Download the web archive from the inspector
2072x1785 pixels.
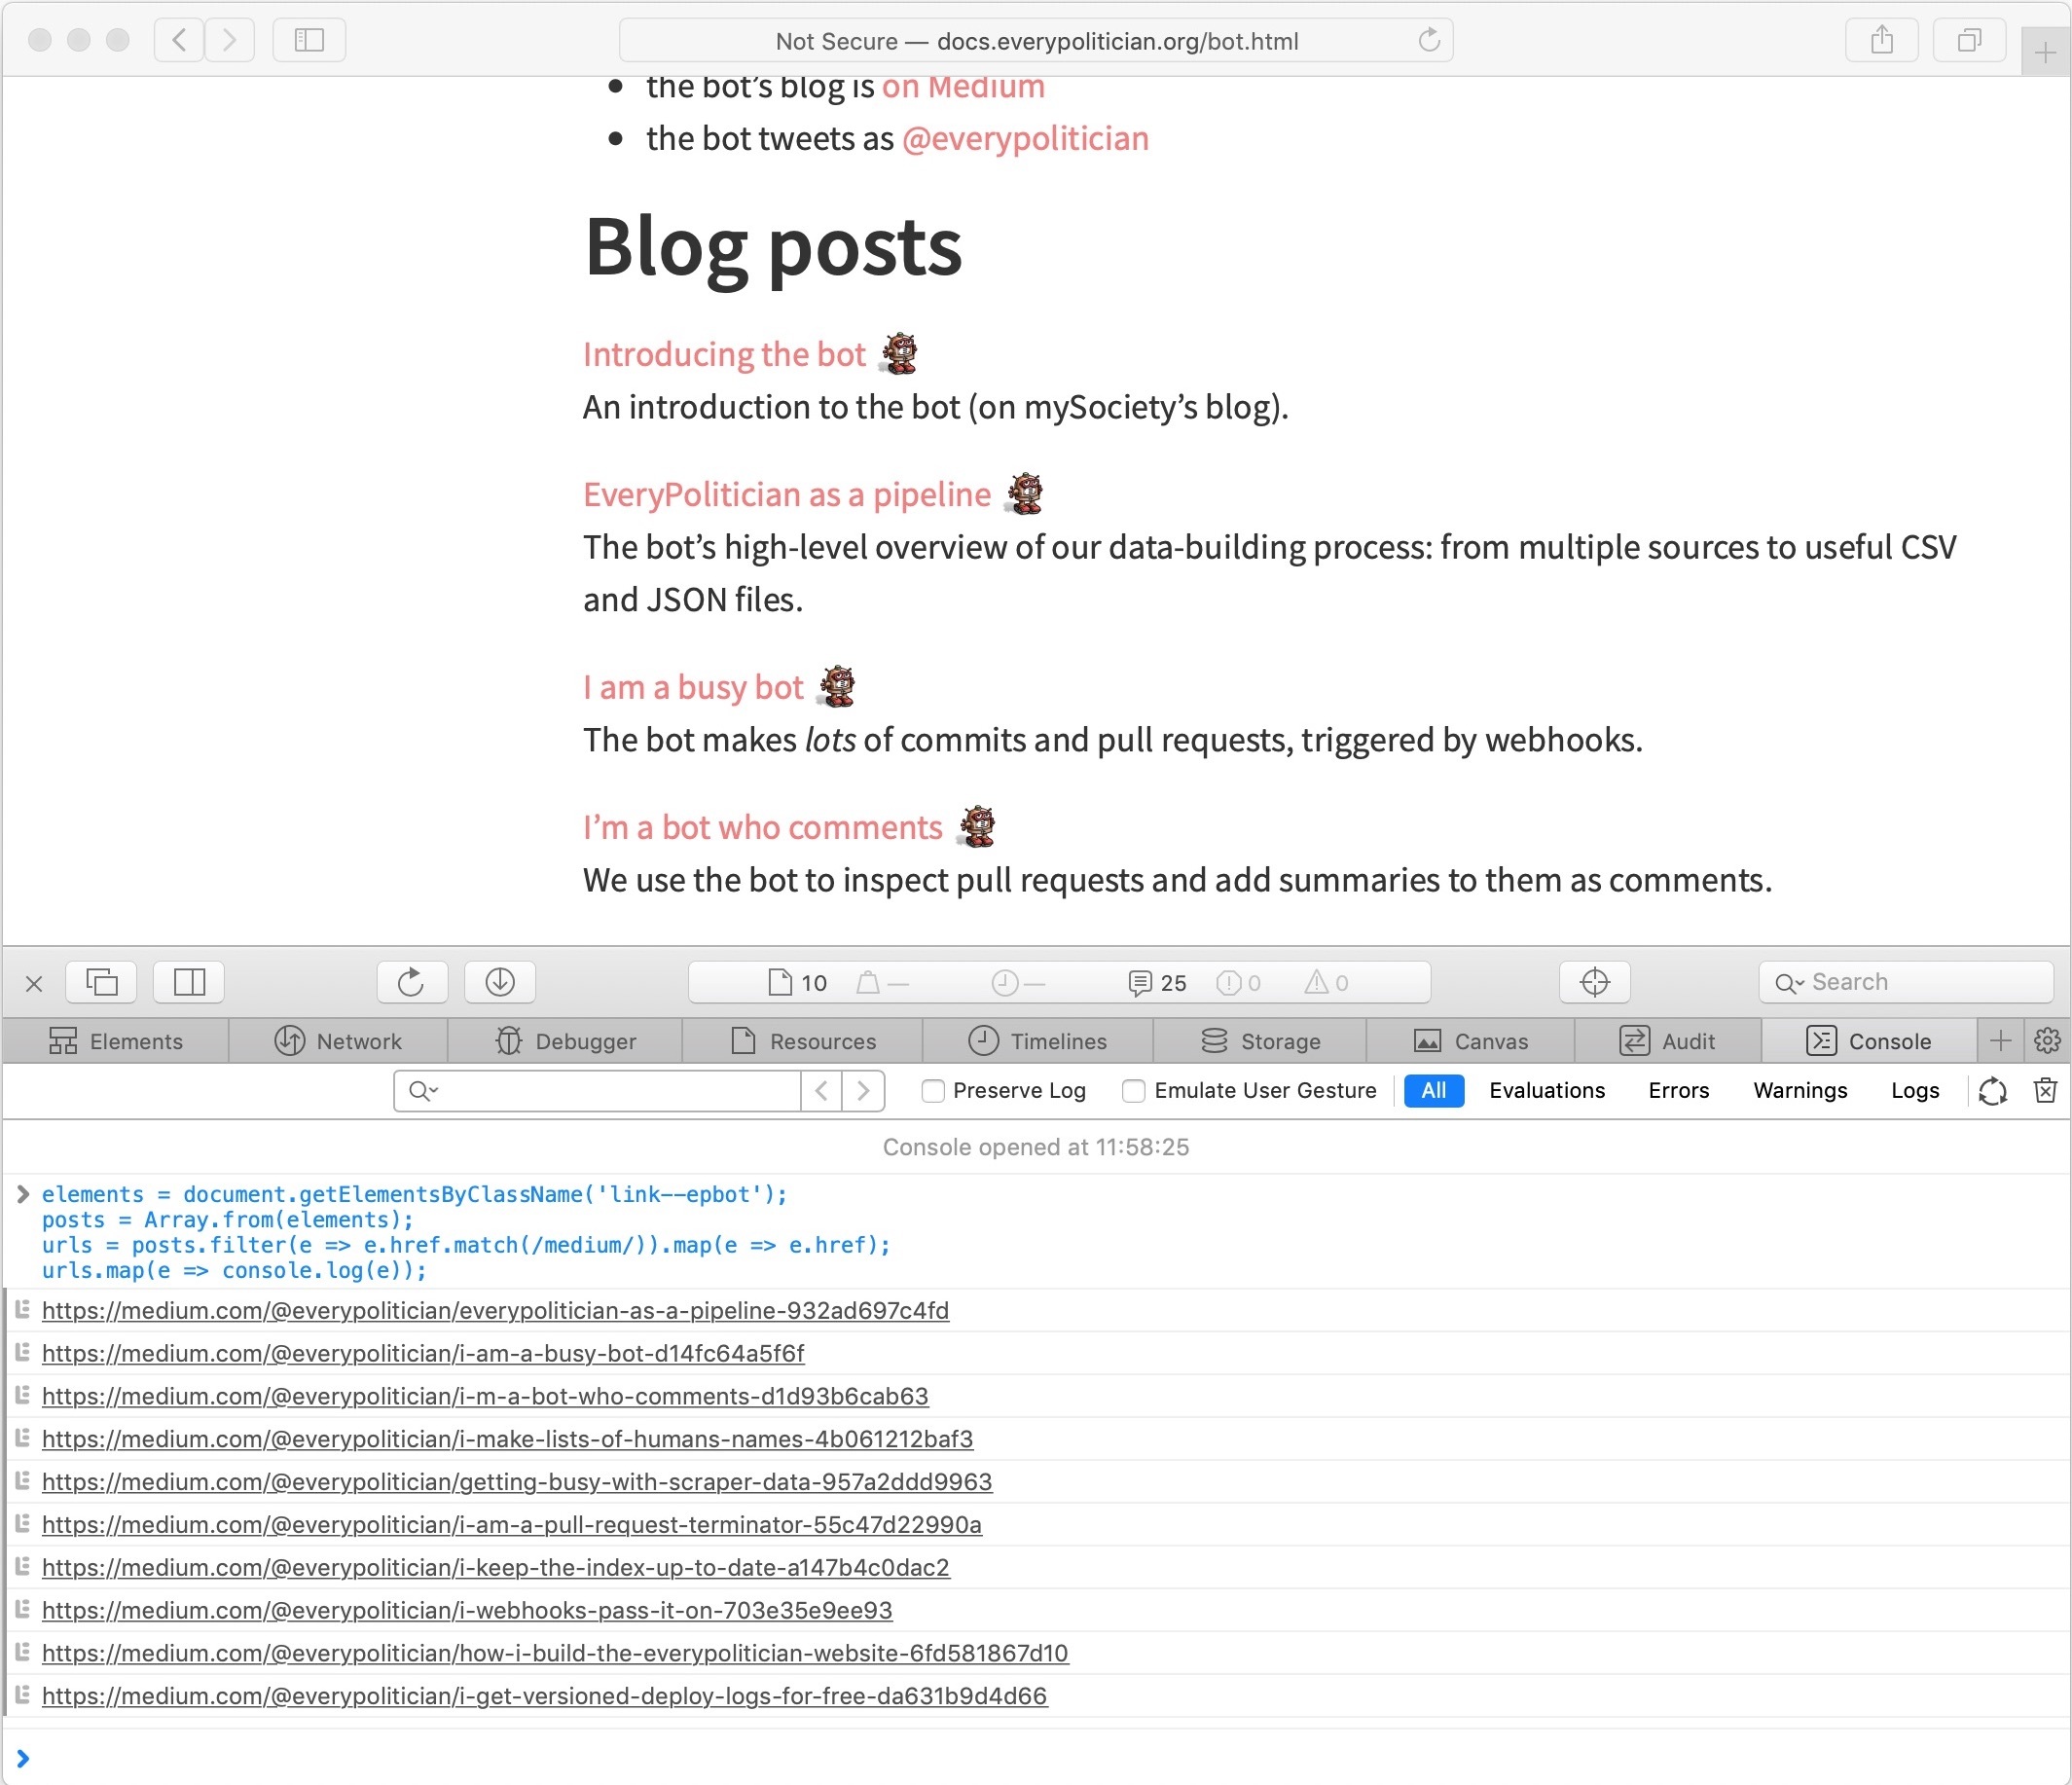tap(499, 982)
